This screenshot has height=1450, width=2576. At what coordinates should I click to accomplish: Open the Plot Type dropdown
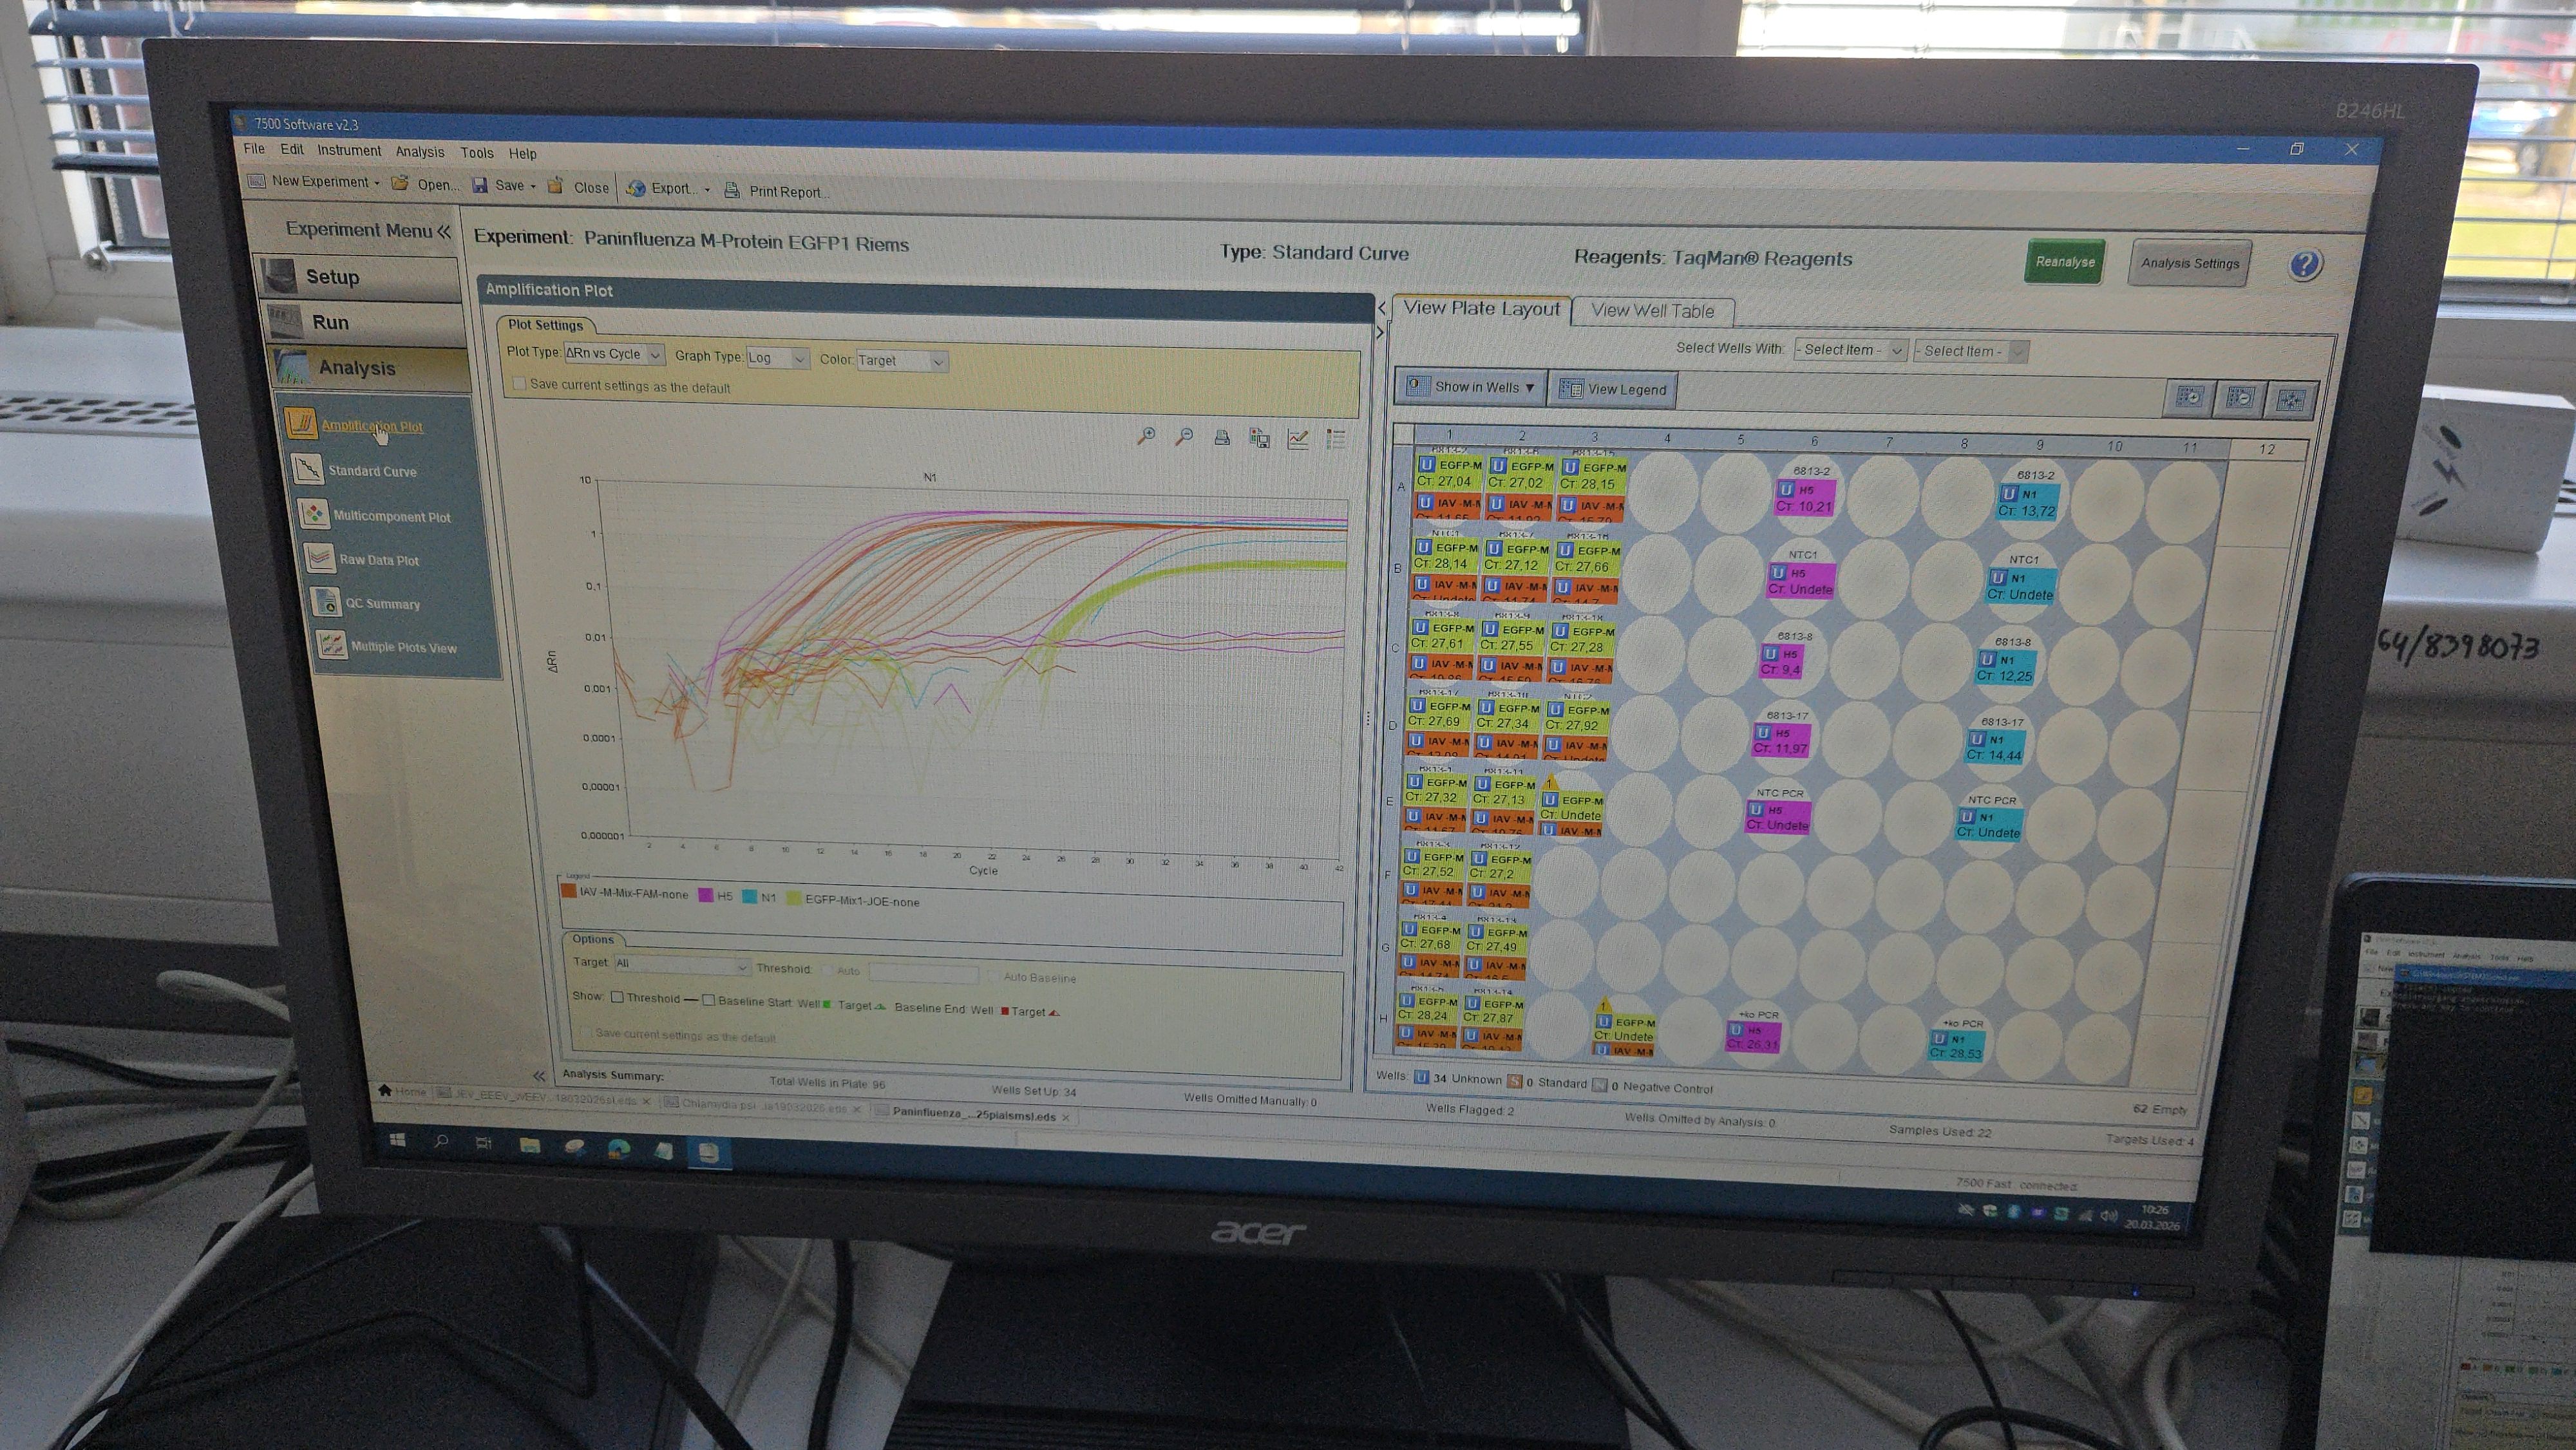(613, 354)
